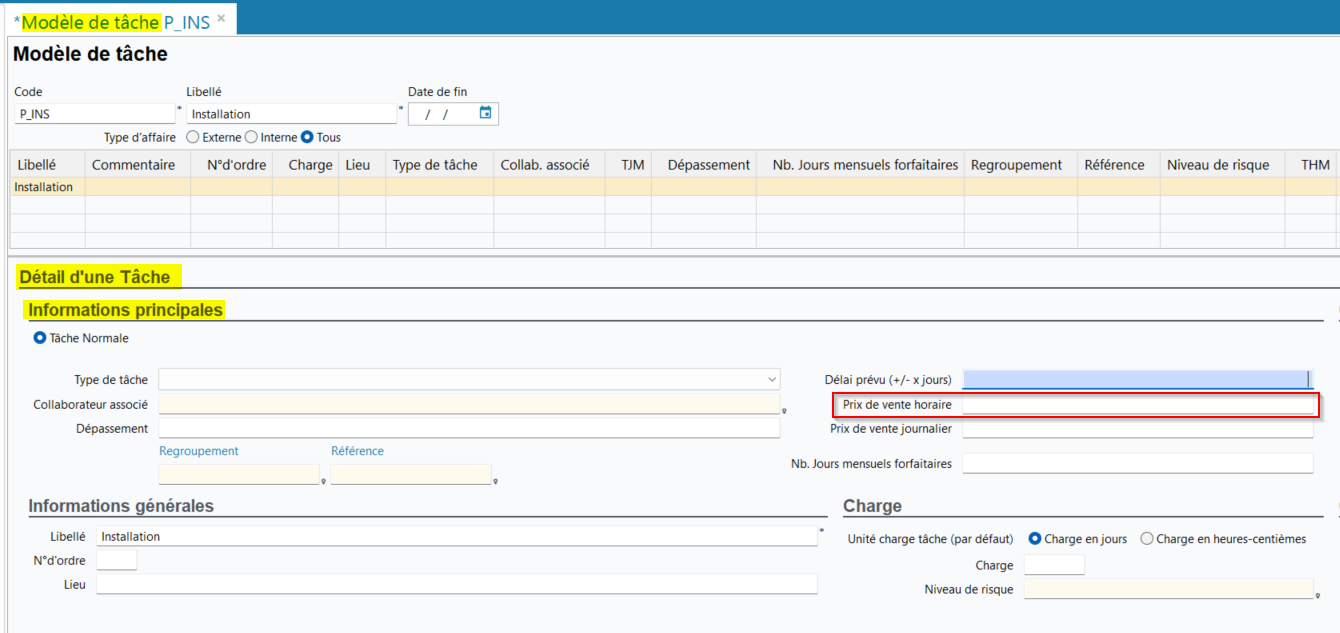Image resolution: width=1340 pixels, height=633 pixels.
Task: Click lookup icon beside Niveau de risque field
Action: click(x=1318, y=595)
